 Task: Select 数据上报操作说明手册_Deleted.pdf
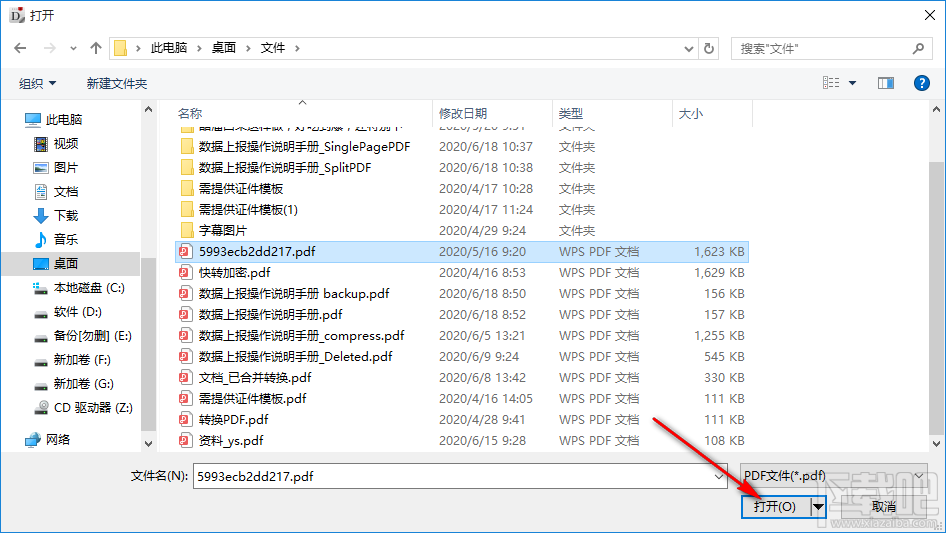296,357
